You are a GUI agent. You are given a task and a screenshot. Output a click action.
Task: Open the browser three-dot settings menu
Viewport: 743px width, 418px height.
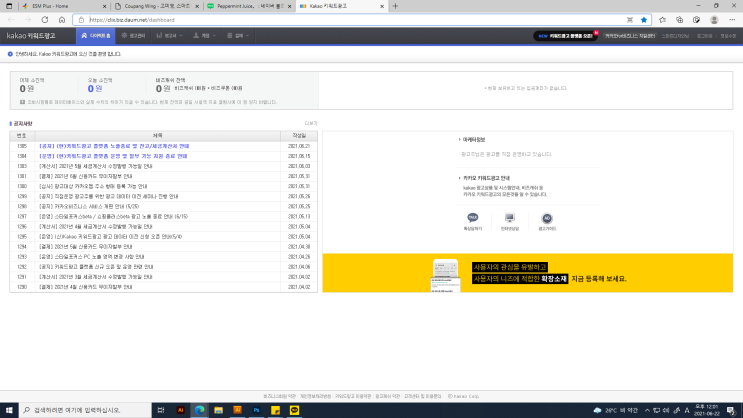[x=732, y=20]
